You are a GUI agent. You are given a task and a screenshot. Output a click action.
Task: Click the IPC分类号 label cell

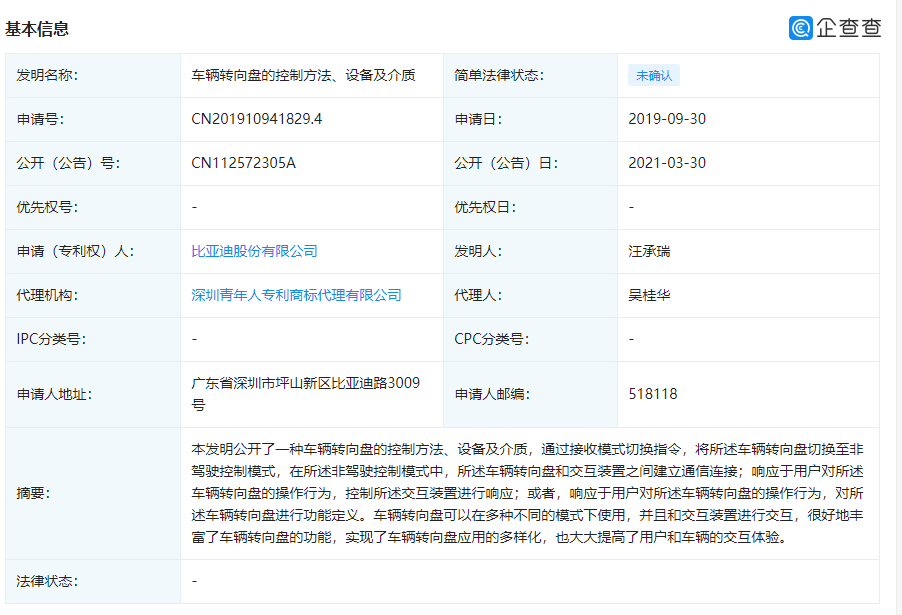pos(93,339)
